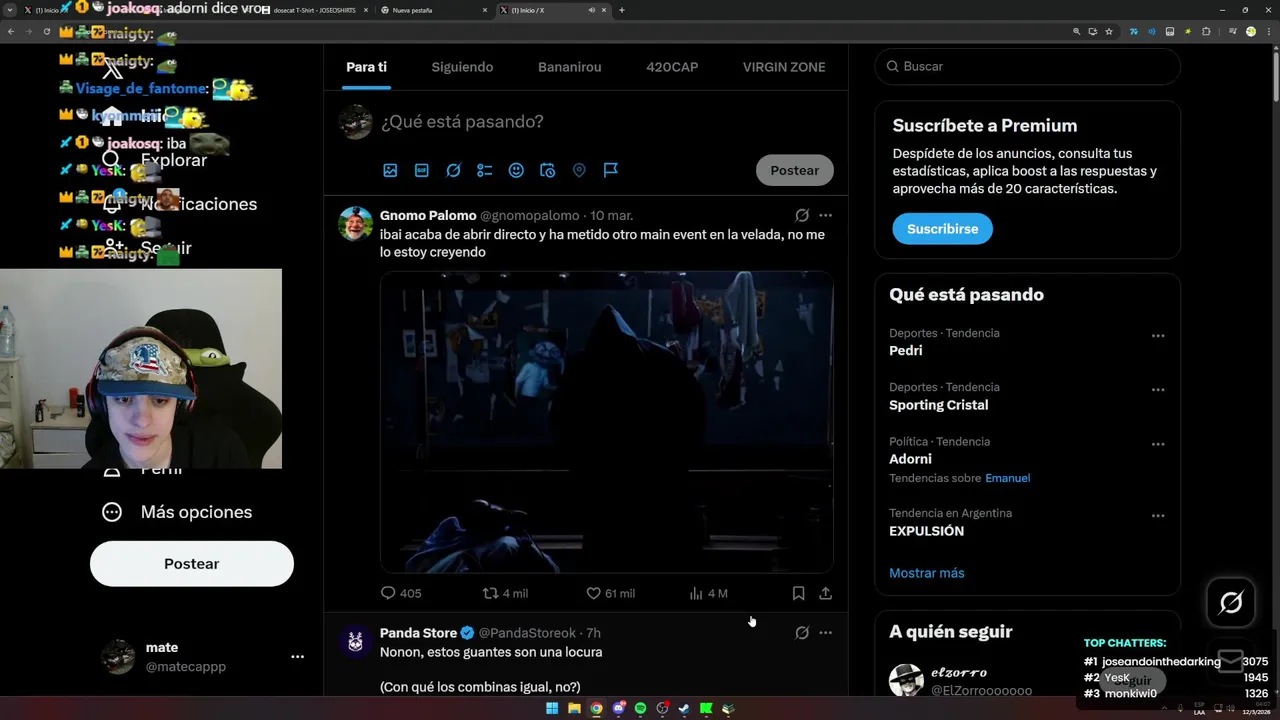The width and height of the screenshot is (1280, 720).
Task: Click the Buscar search field
Action: 1028,66
